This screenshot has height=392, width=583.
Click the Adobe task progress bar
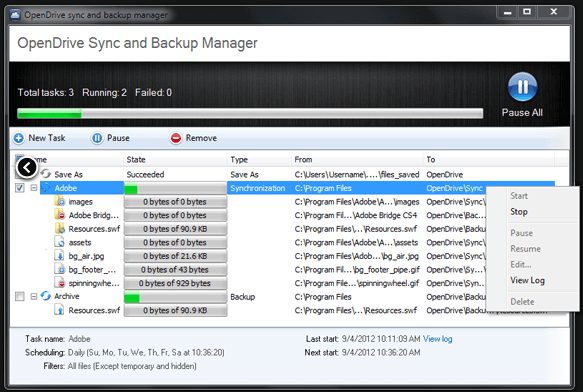point(175,188)
